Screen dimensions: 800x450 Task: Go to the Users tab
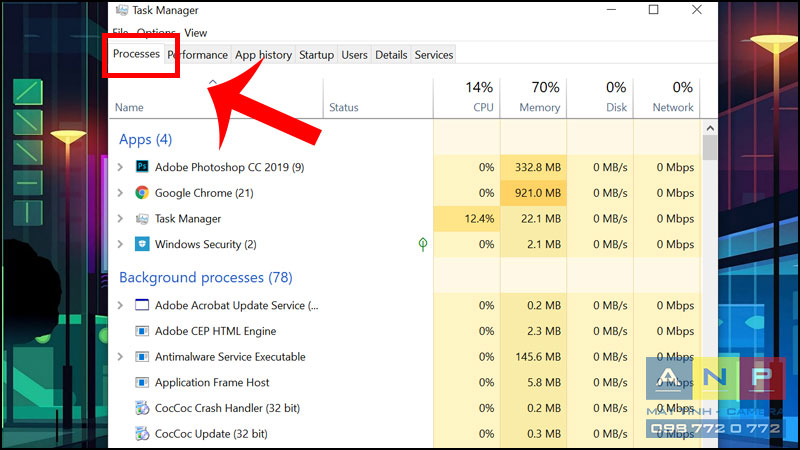[x=354, y=55]
